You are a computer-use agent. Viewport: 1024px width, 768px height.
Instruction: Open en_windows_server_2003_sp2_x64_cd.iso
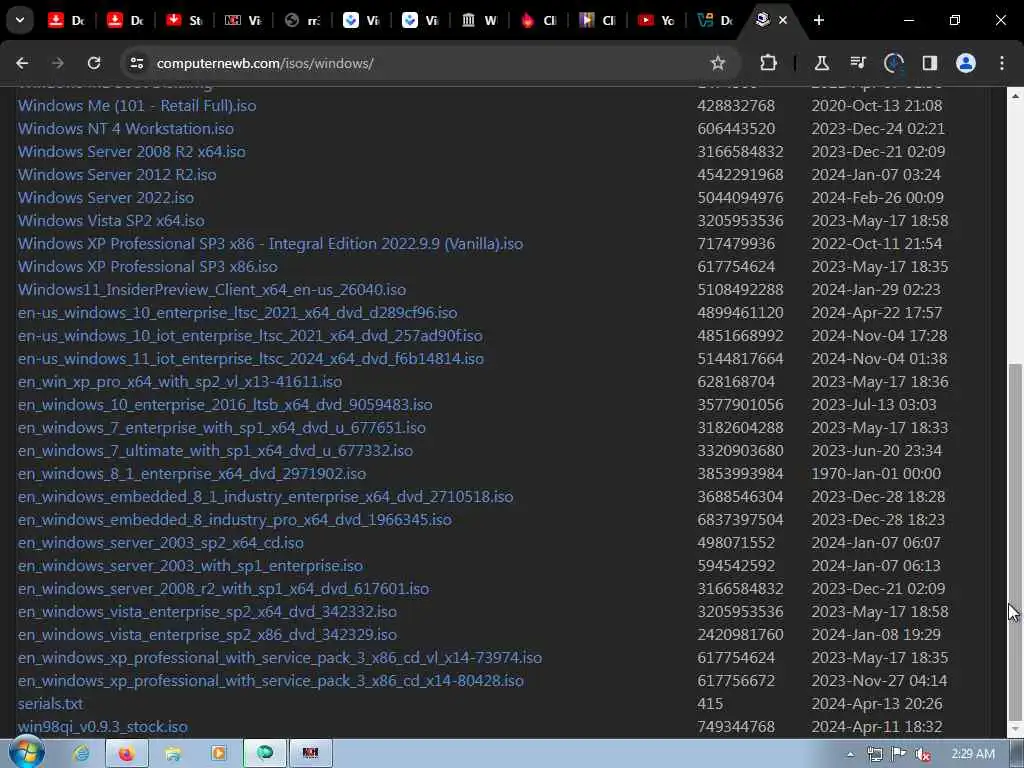161,543
